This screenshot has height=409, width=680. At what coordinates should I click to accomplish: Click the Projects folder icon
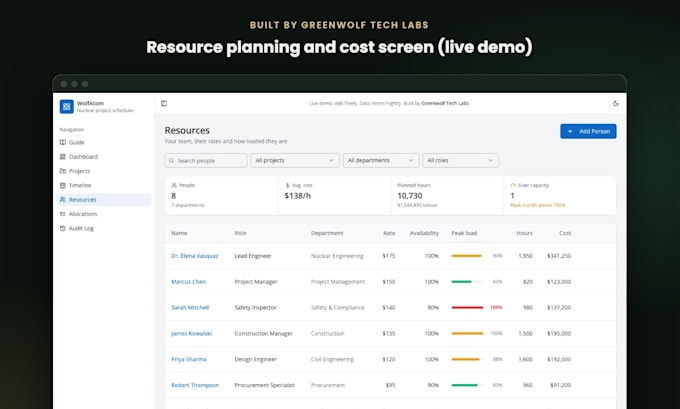pyautogui.click(x=63, y=171)
